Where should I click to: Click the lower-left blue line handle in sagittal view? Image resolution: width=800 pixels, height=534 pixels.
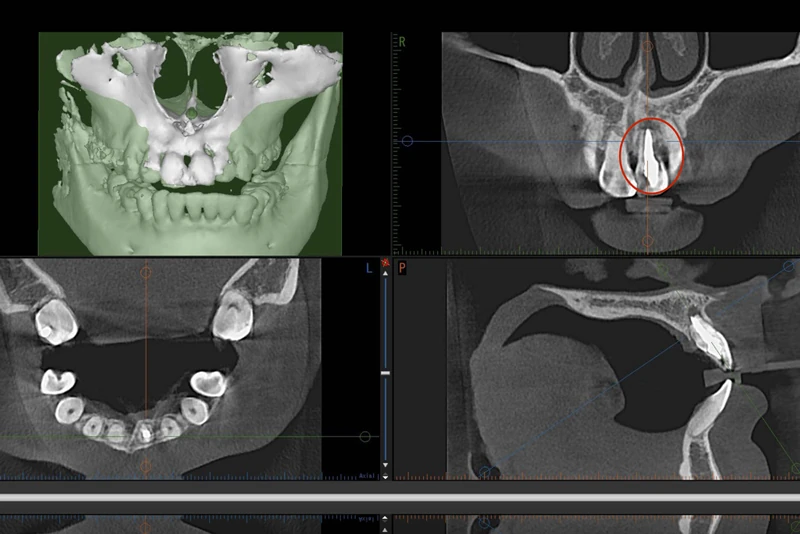(485, 472)
